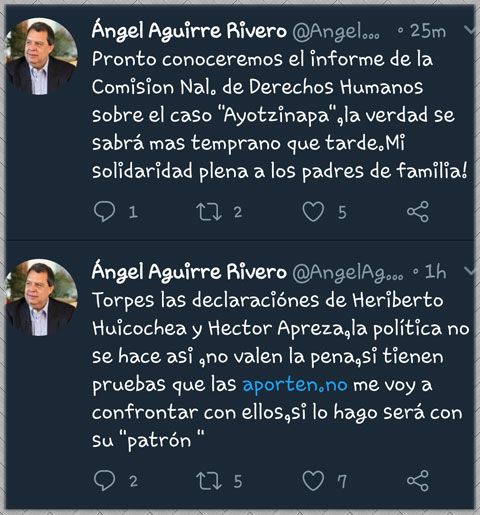This screenshot has width=480, height=515.
Task: Like the tweet about Derechos Humanos report
Action: click(313, 211)
